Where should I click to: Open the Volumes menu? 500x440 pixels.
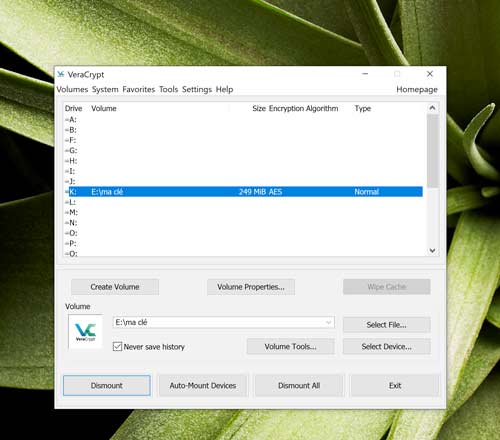point(72,89)
